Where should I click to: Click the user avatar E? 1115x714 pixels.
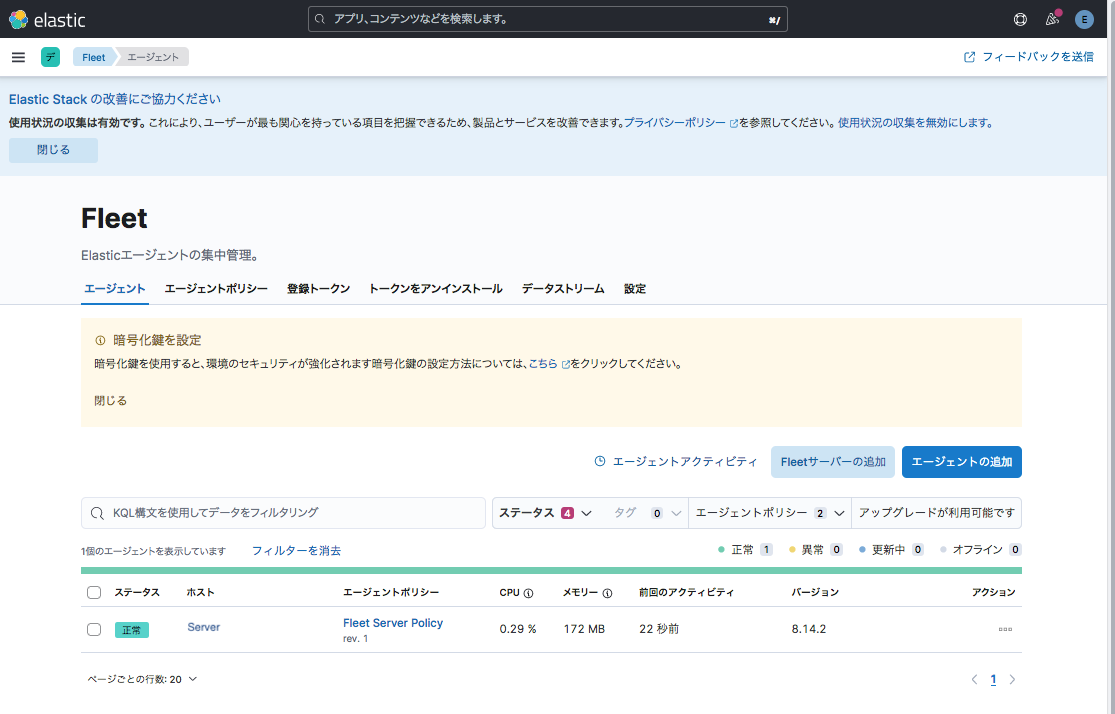(x=1084, y=19)
